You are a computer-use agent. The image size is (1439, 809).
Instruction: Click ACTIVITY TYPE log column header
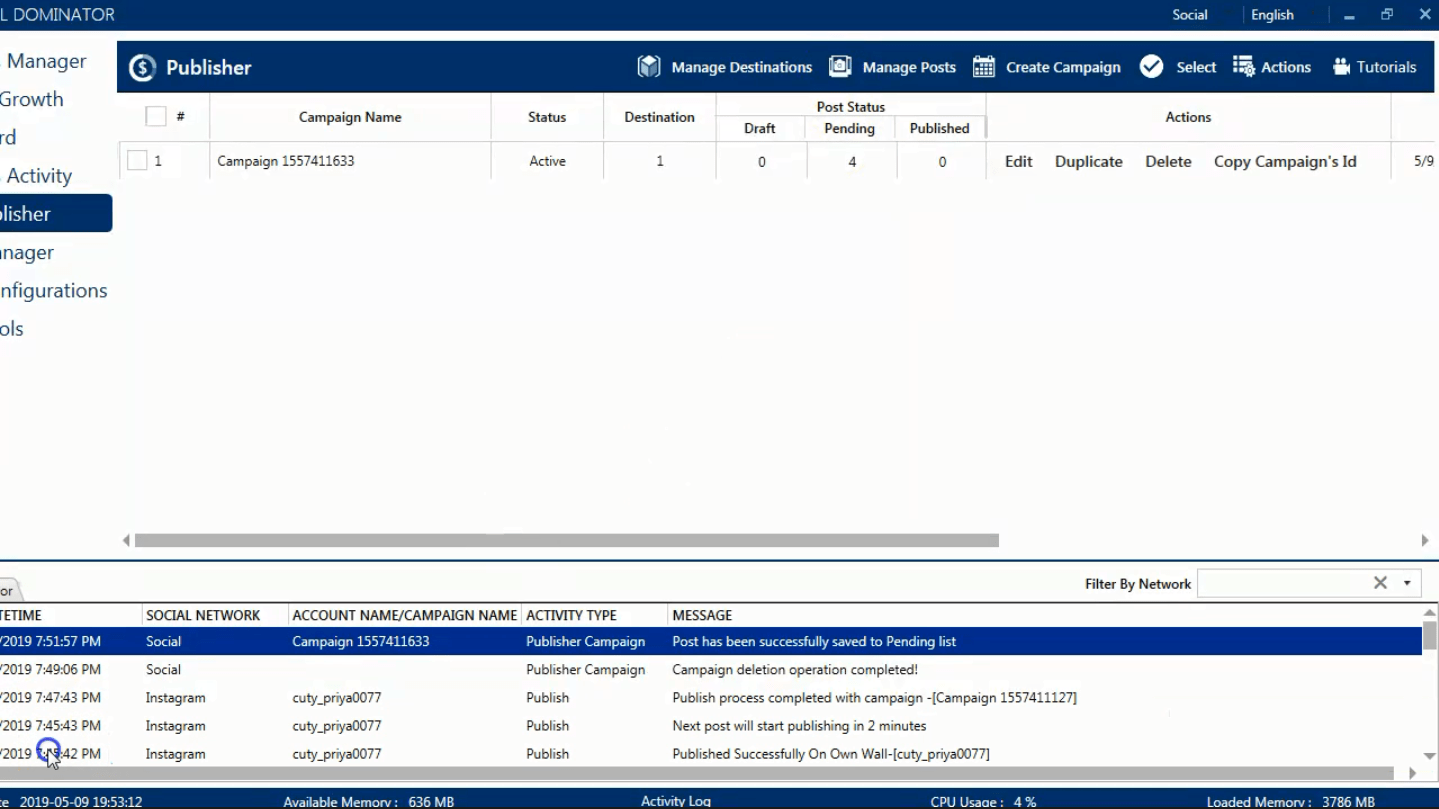pyautogui.click(x=594, y=615)
